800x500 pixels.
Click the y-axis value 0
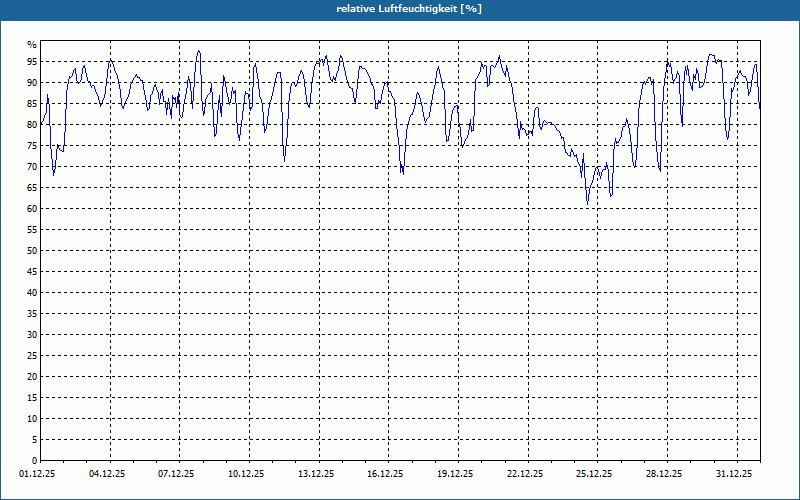click(x=34, y=461)
